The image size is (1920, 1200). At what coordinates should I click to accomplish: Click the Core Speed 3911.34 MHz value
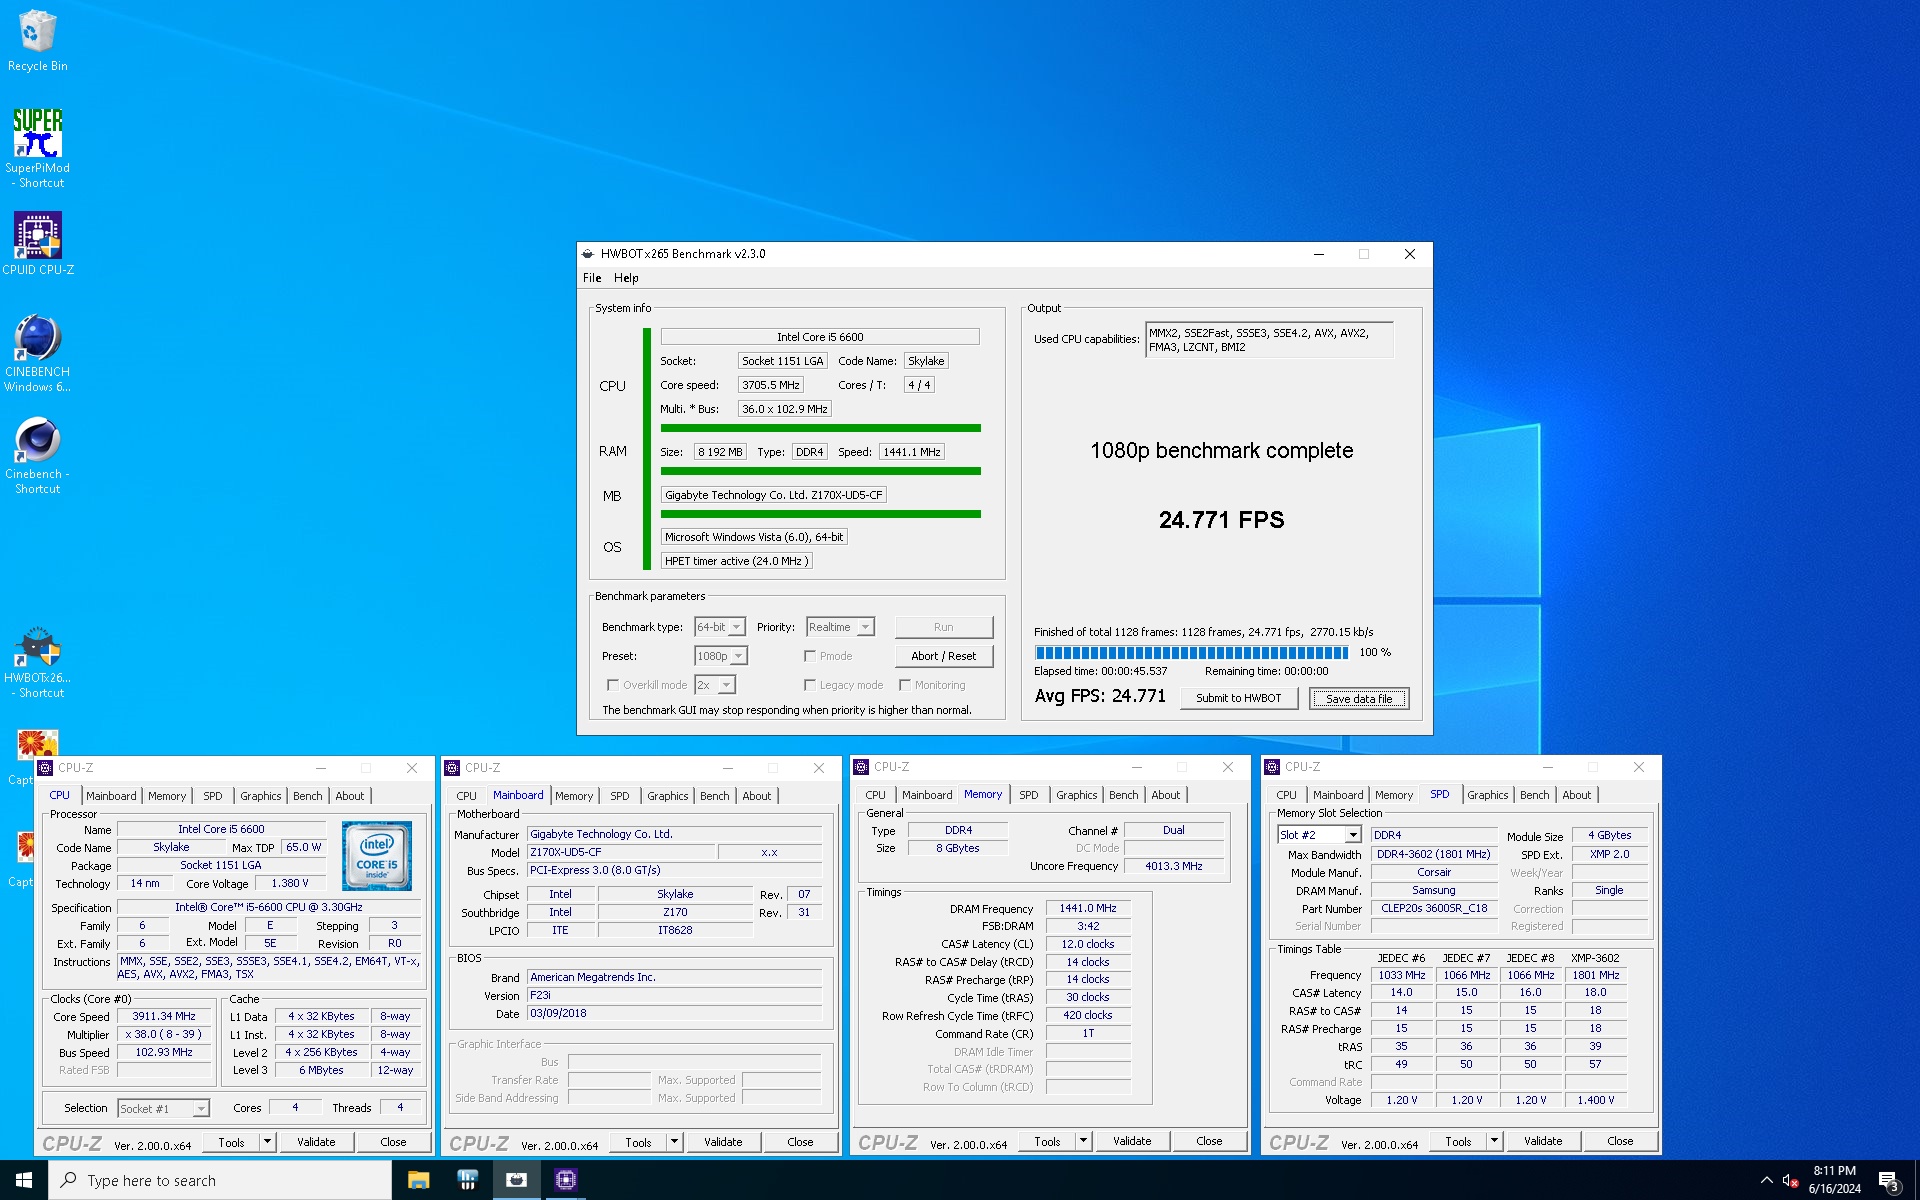[164, 1016]
